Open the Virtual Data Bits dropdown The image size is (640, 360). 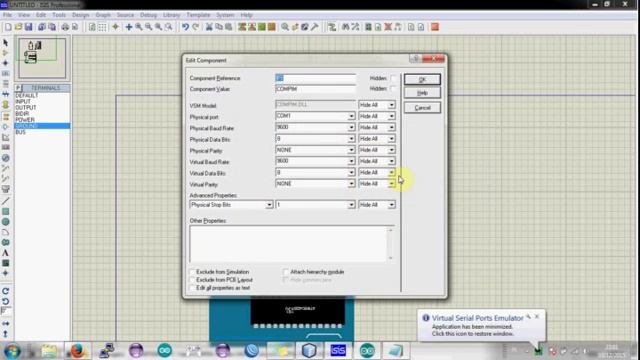click(x=351, y=173)
